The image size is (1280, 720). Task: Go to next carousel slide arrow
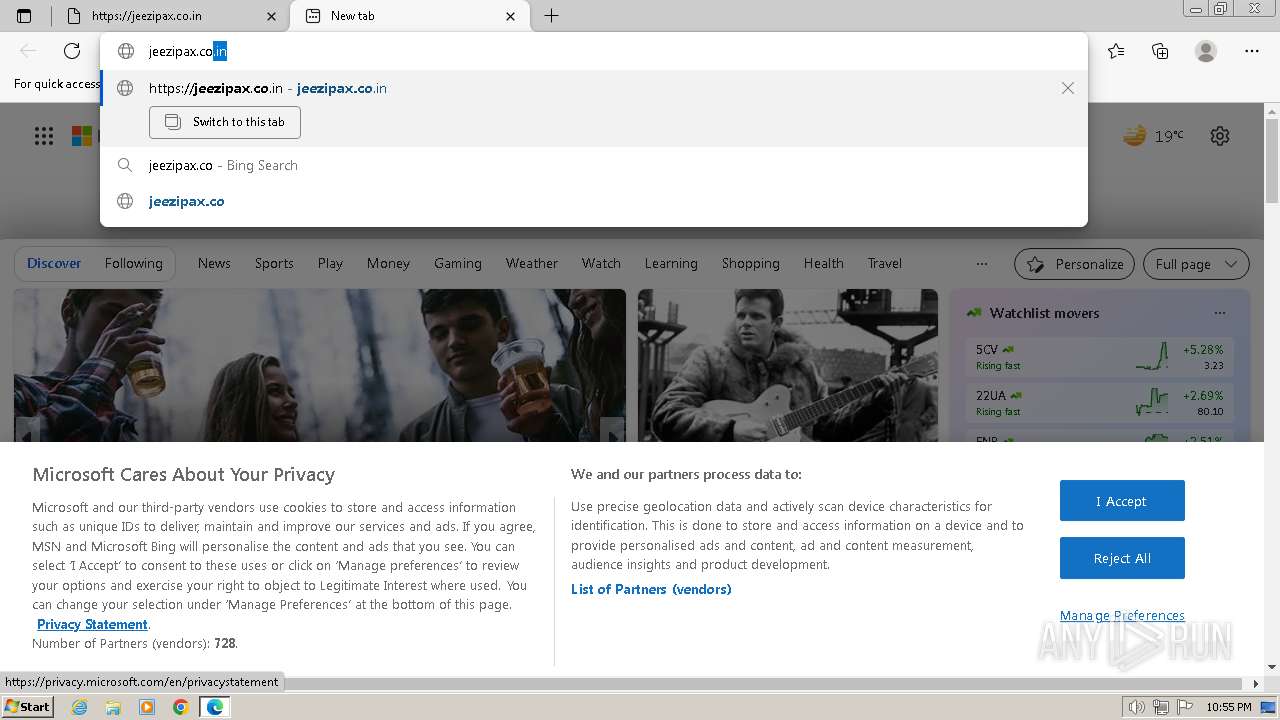[613, 431]
